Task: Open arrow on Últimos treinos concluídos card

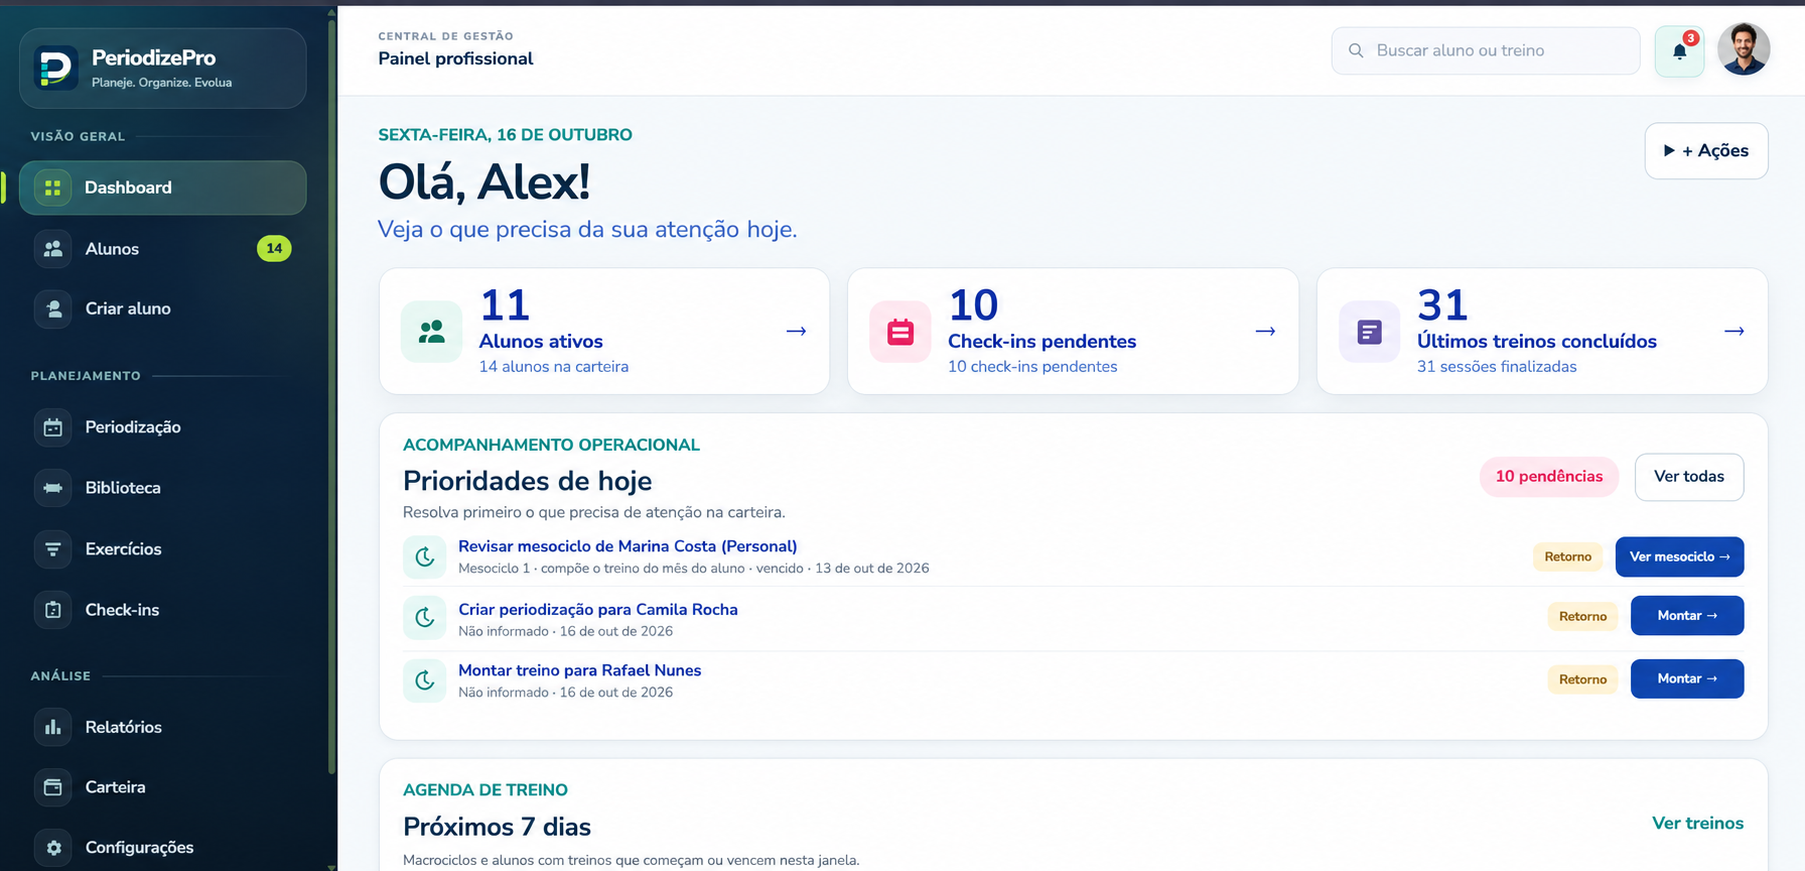Action: [1734, 331]
